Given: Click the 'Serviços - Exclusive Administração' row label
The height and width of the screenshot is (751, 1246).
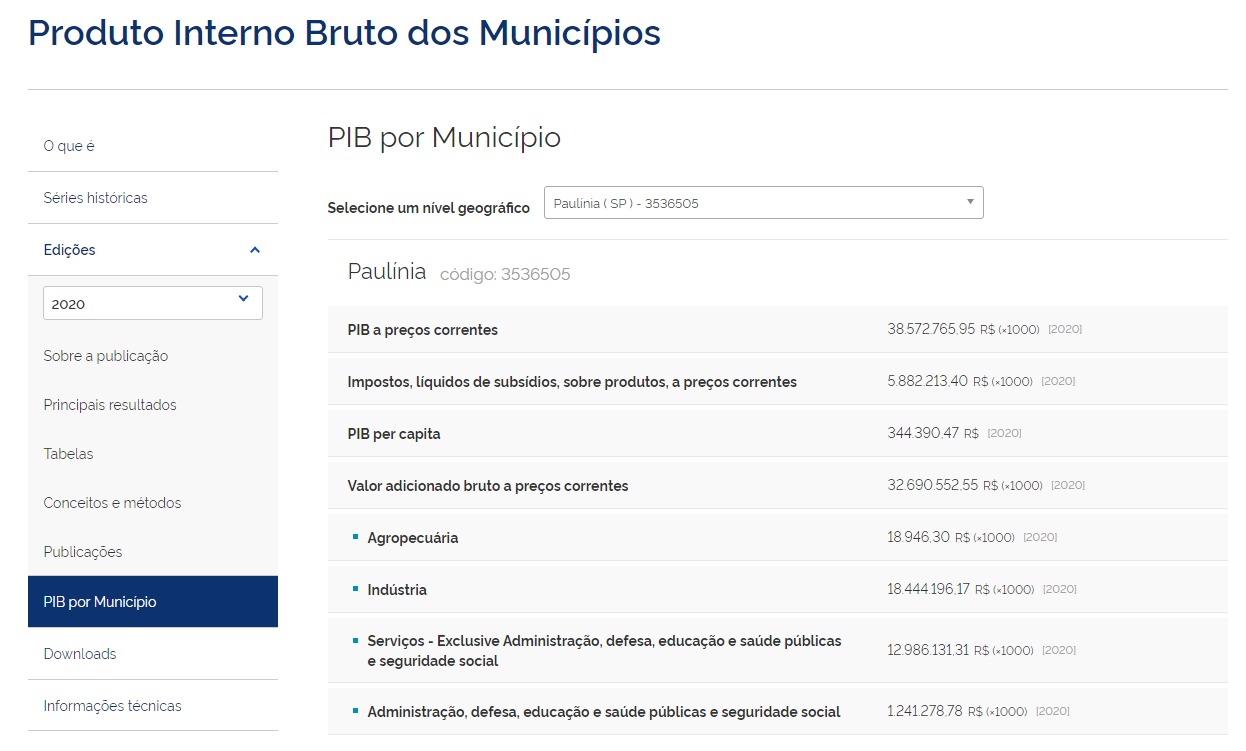Looking at the screenshot, I should point(605,651).
